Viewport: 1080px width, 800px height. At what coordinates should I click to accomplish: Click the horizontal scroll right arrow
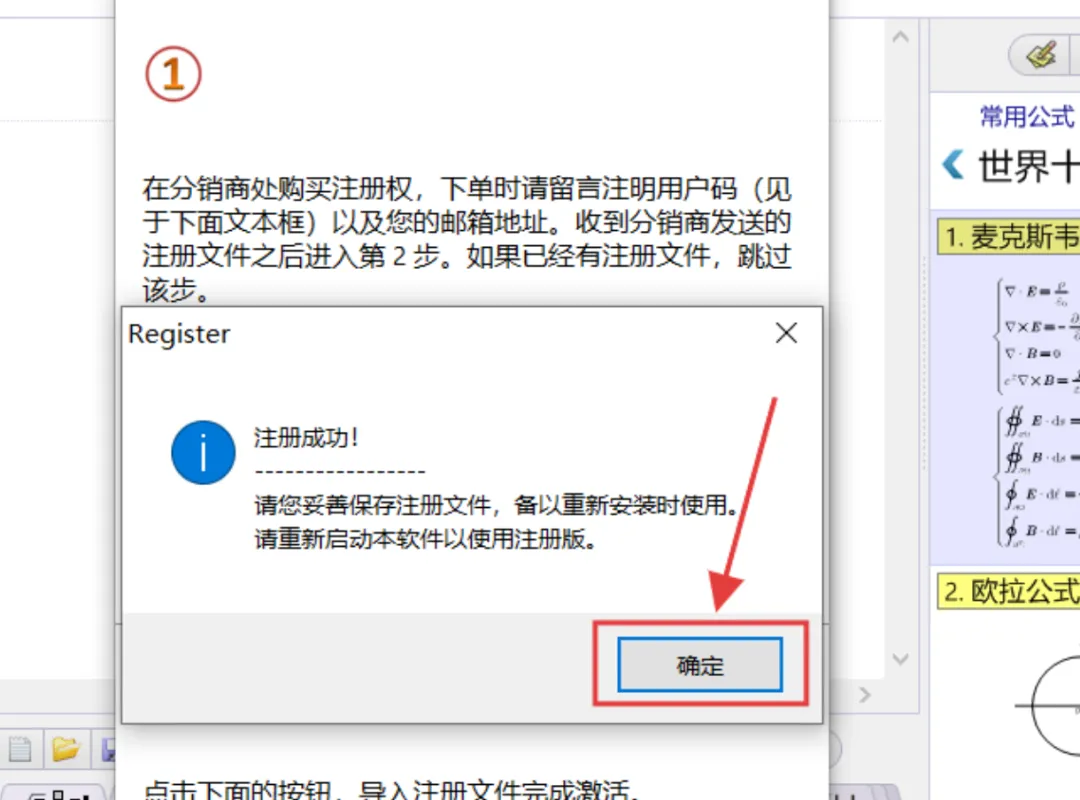pos(864,695)
